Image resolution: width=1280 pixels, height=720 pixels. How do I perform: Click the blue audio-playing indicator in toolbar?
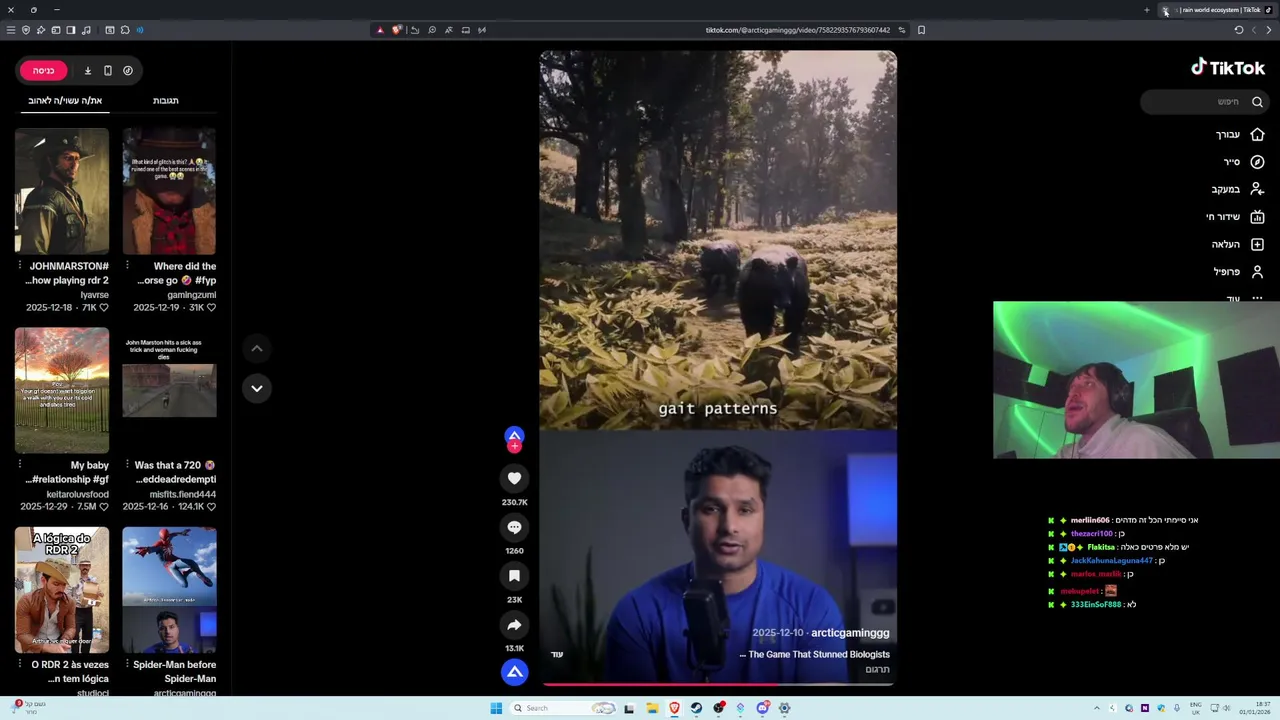[139, 30]
